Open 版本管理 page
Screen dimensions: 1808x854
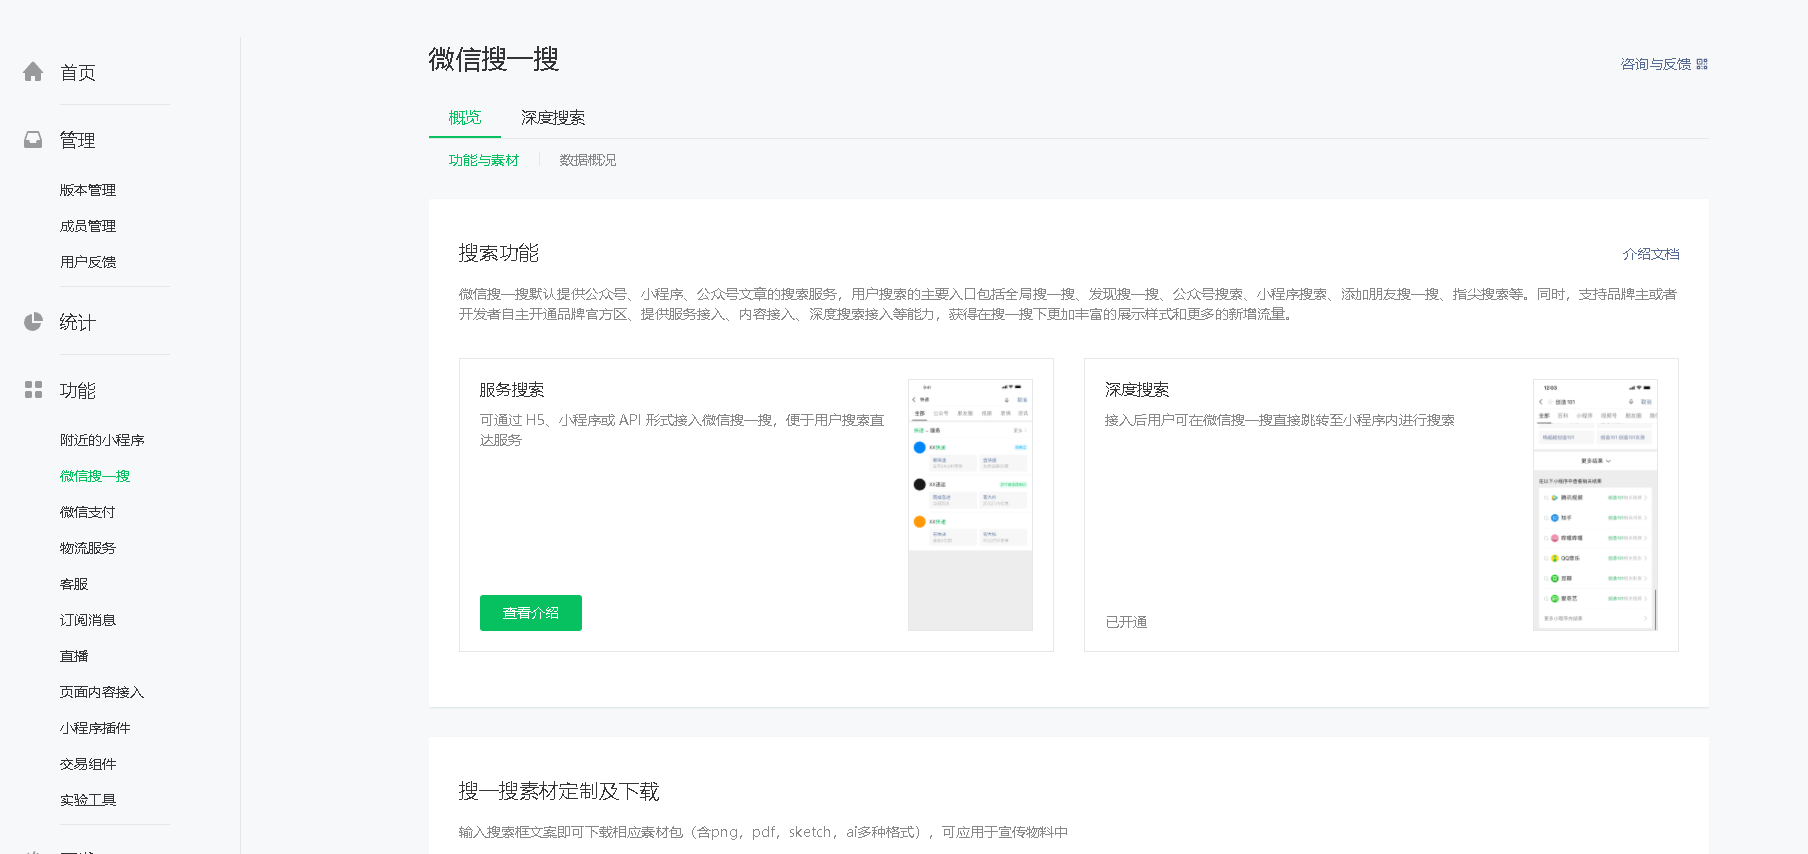[88, 190]
